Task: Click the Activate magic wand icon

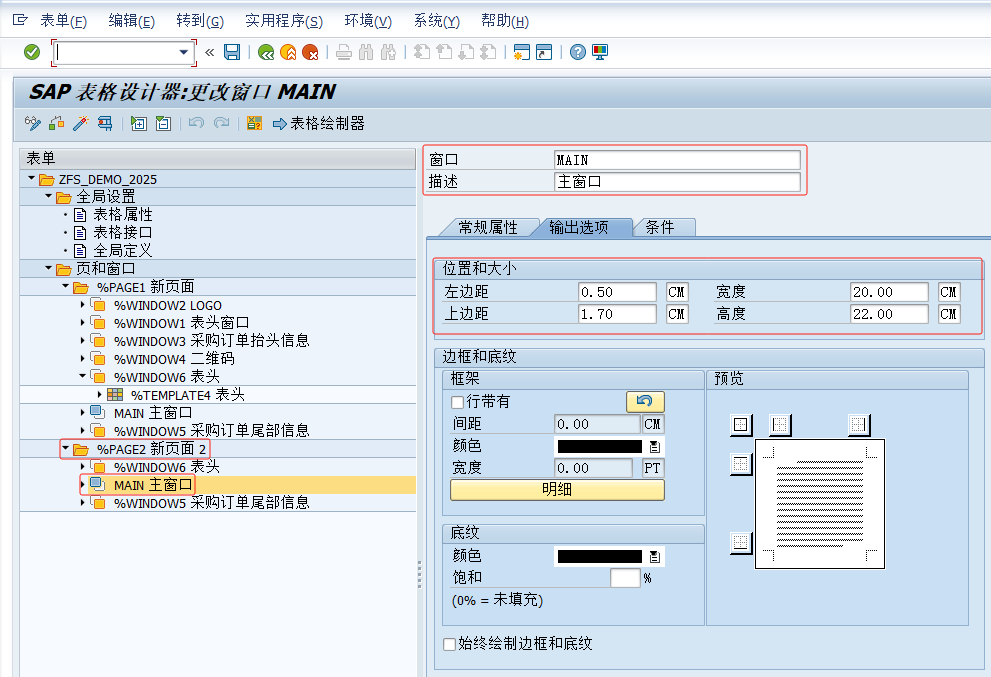Action: tap(80, 123)
